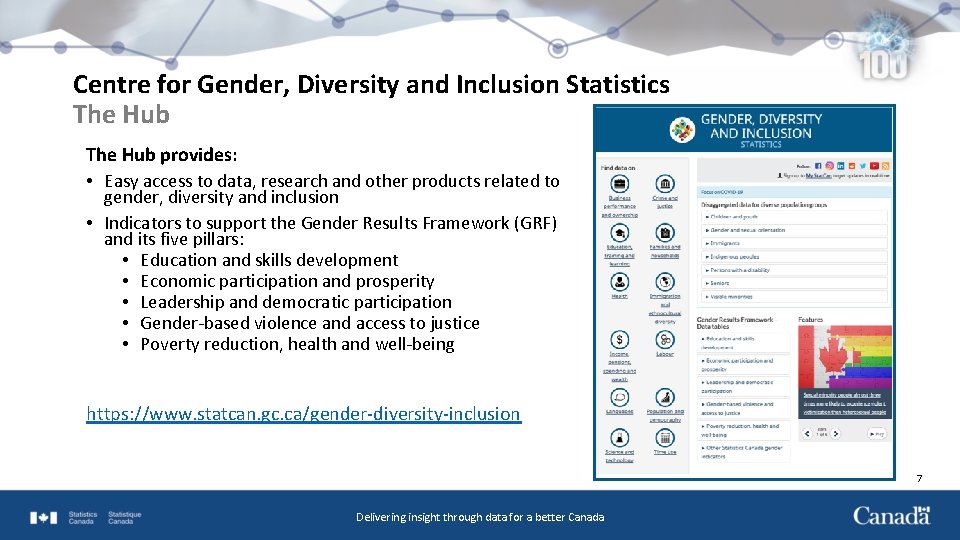This screenshot has height=540, width=960.
Task: Expand Economic participation and prosperity data tables
Action: pos(744,365)
